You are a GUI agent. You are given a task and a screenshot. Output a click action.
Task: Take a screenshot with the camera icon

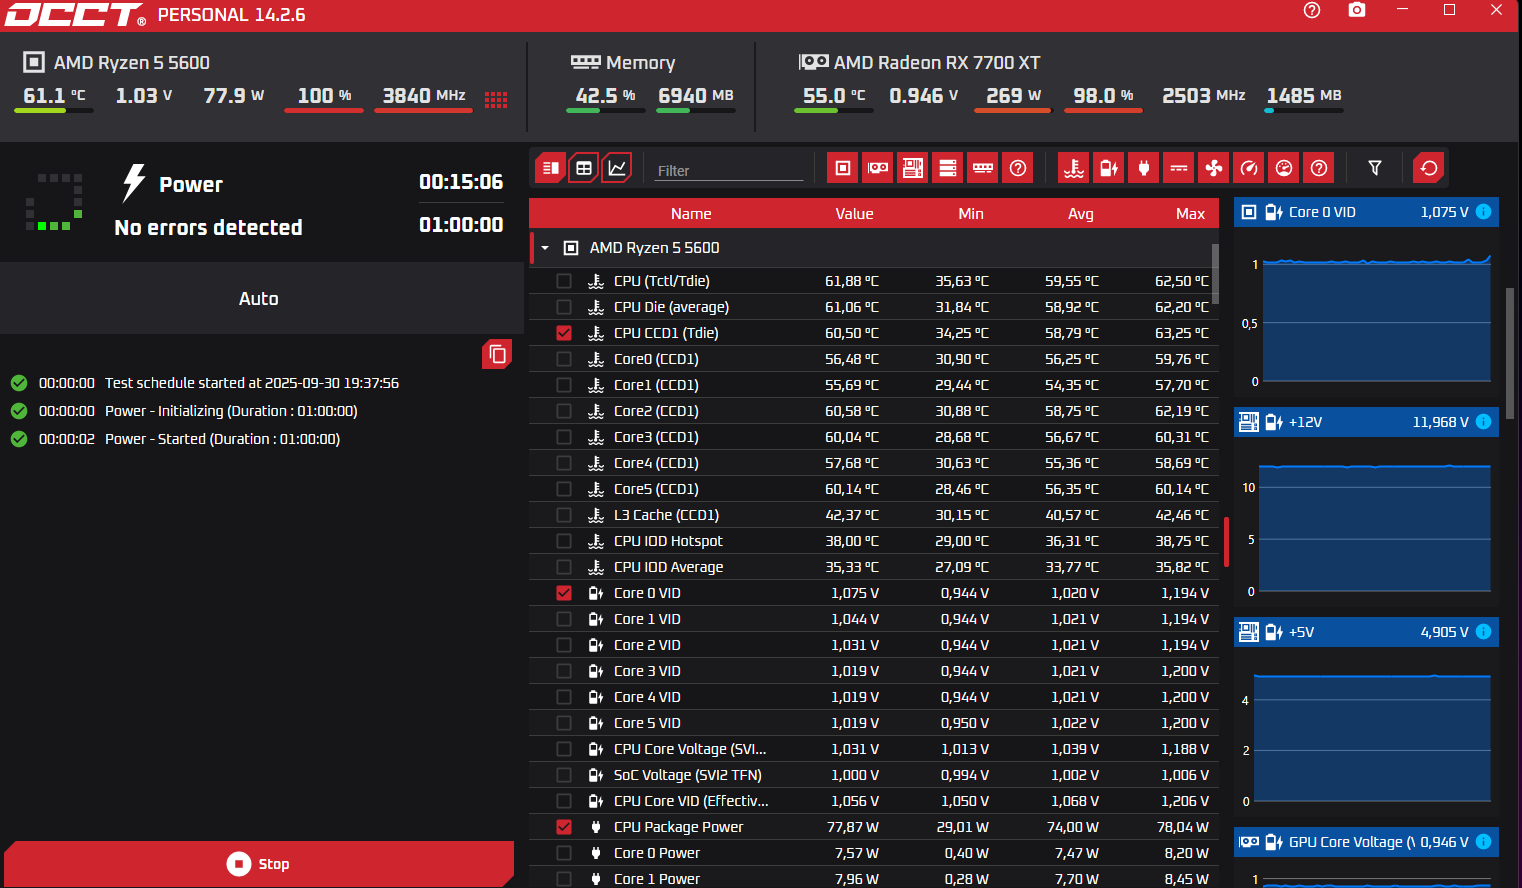[1357, 10]
